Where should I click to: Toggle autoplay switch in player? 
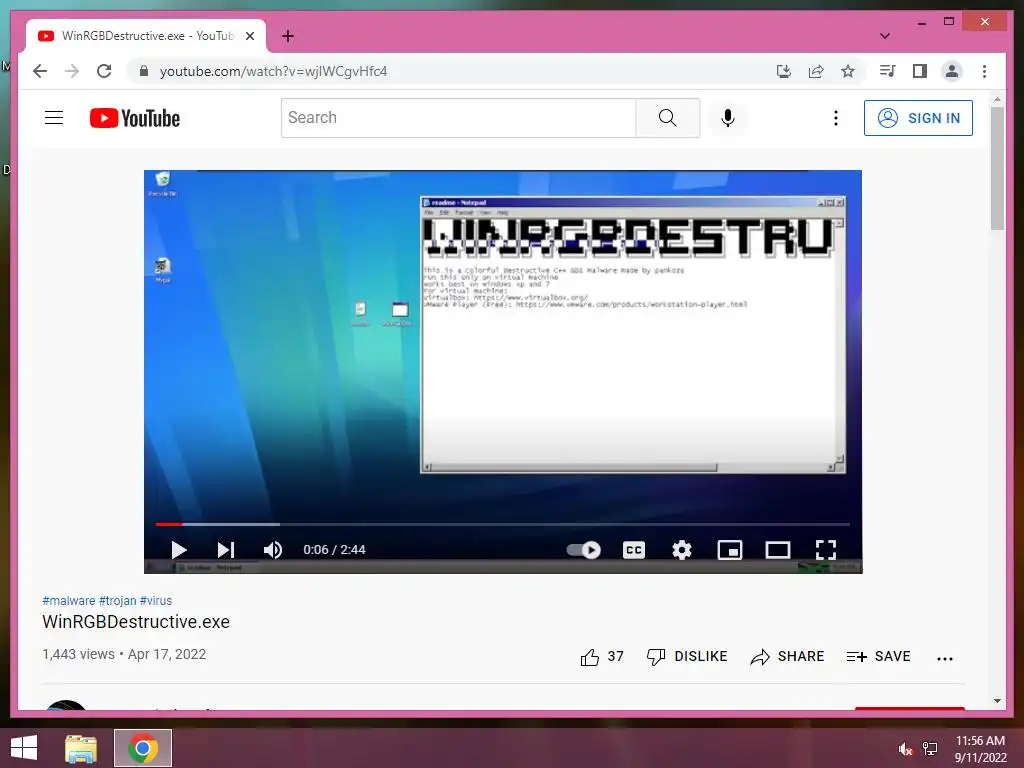(583, 550)
